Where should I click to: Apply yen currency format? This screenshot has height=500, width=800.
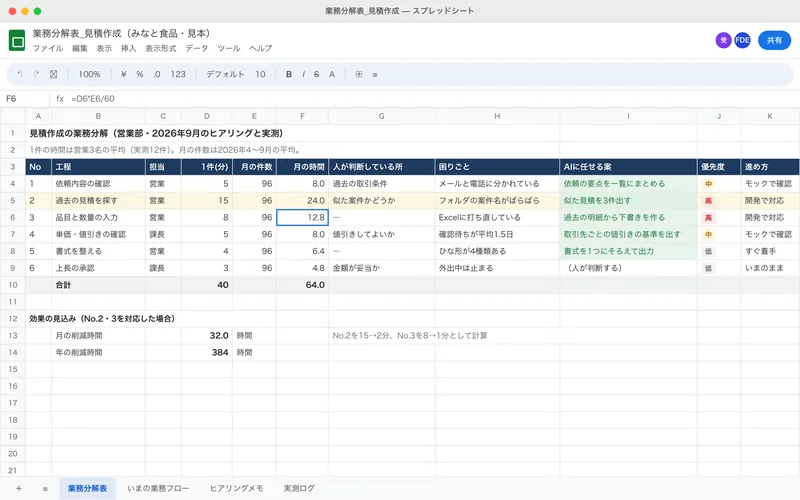coord(123,74)
